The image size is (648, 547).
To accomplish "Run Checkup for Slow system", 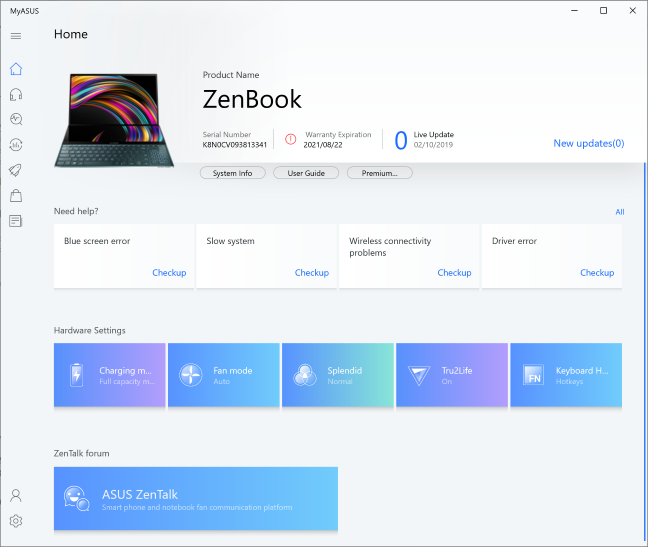I will pos(312,273).
